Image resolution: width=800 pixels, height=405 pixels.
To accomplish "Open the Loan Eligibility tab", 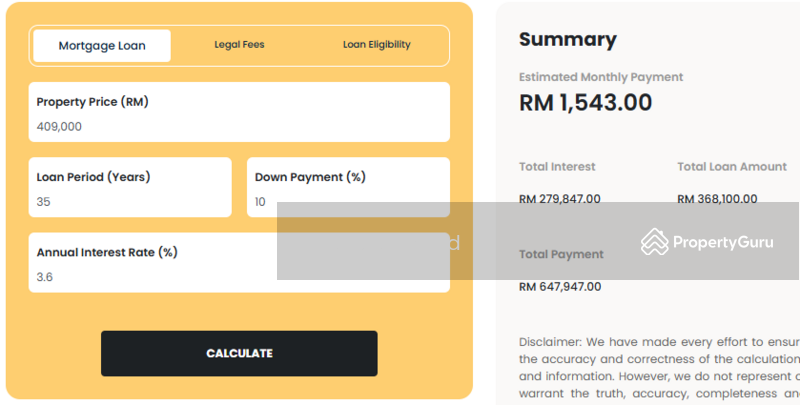I will pyautogui.click(x=377, y=45).
